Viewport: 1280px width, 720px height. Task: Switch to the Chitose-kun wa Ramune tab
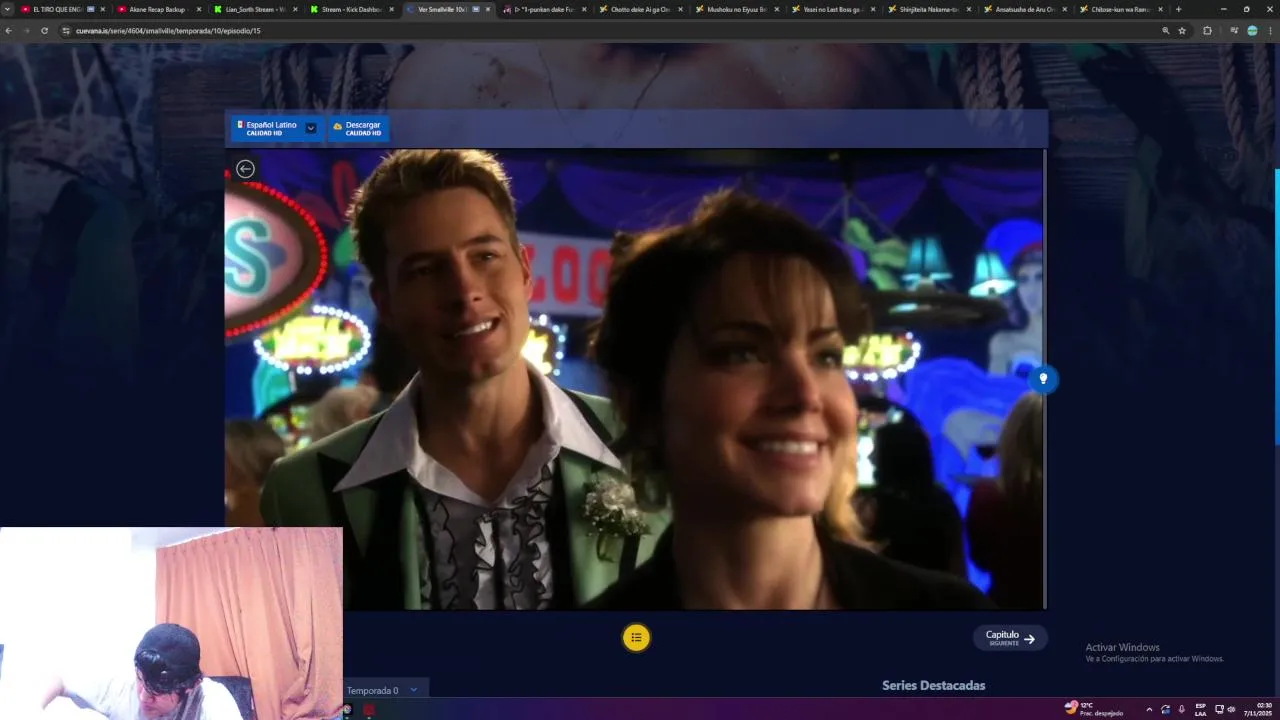[1122, 9]
